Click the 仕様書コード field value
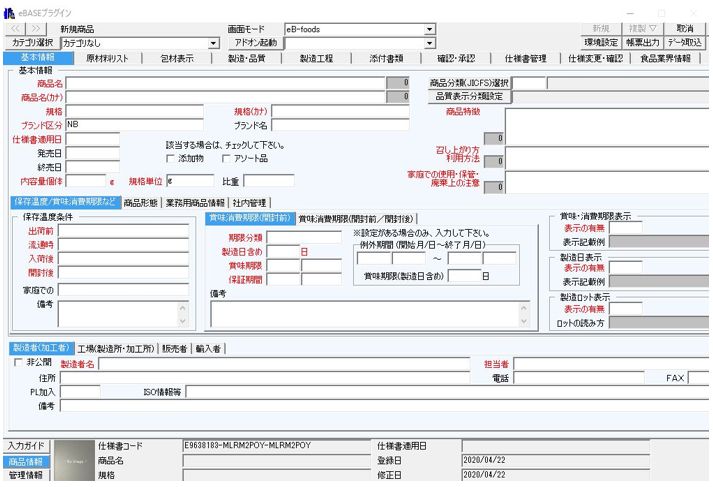Screen dimensions: 713x487 [x=276, y=446]
